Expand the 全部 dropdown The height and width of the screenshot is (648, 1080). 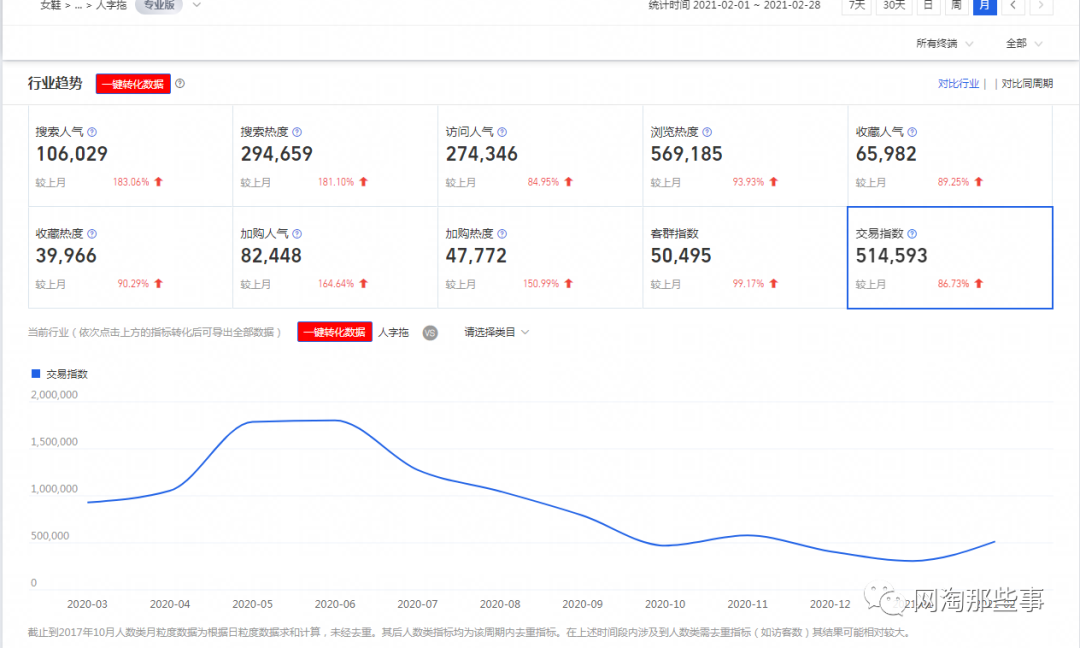click(x=1024, y=43)
